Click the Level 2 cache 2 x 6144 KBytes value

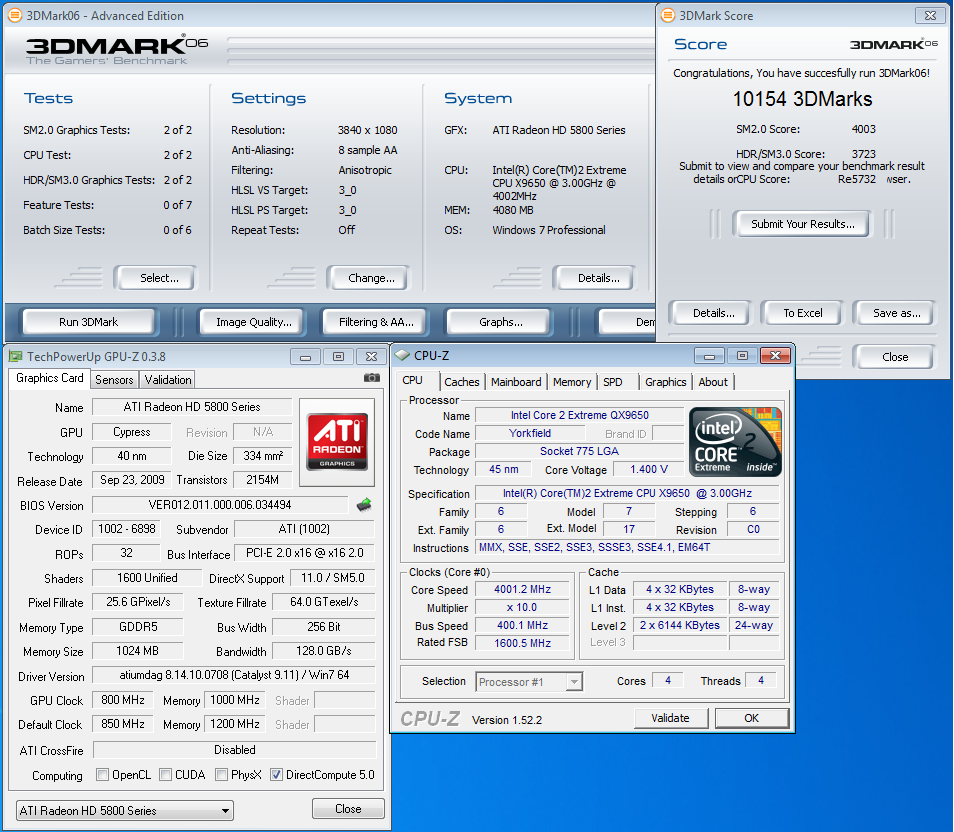680,625
